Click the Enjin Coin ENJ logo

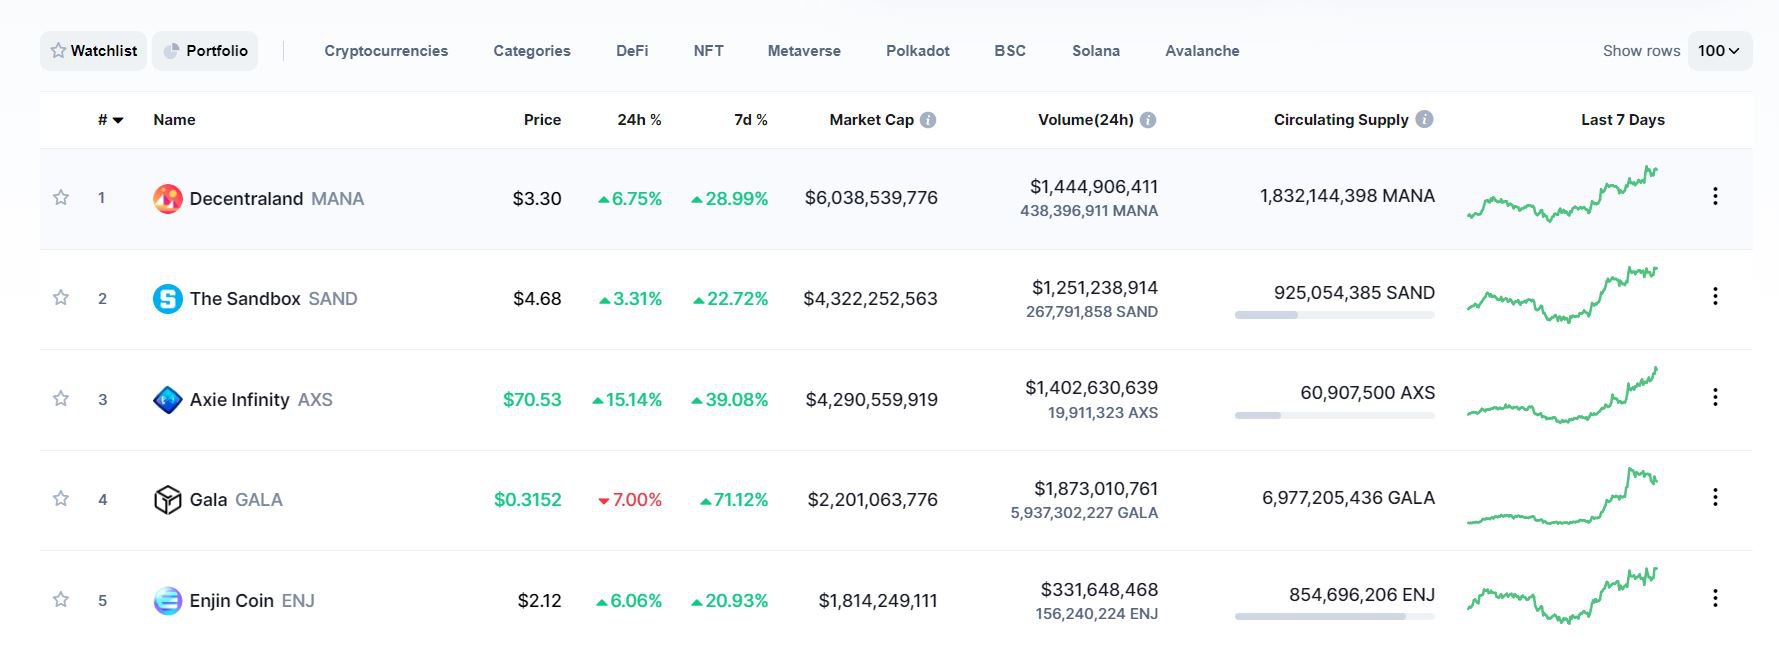tap(167, 601)
